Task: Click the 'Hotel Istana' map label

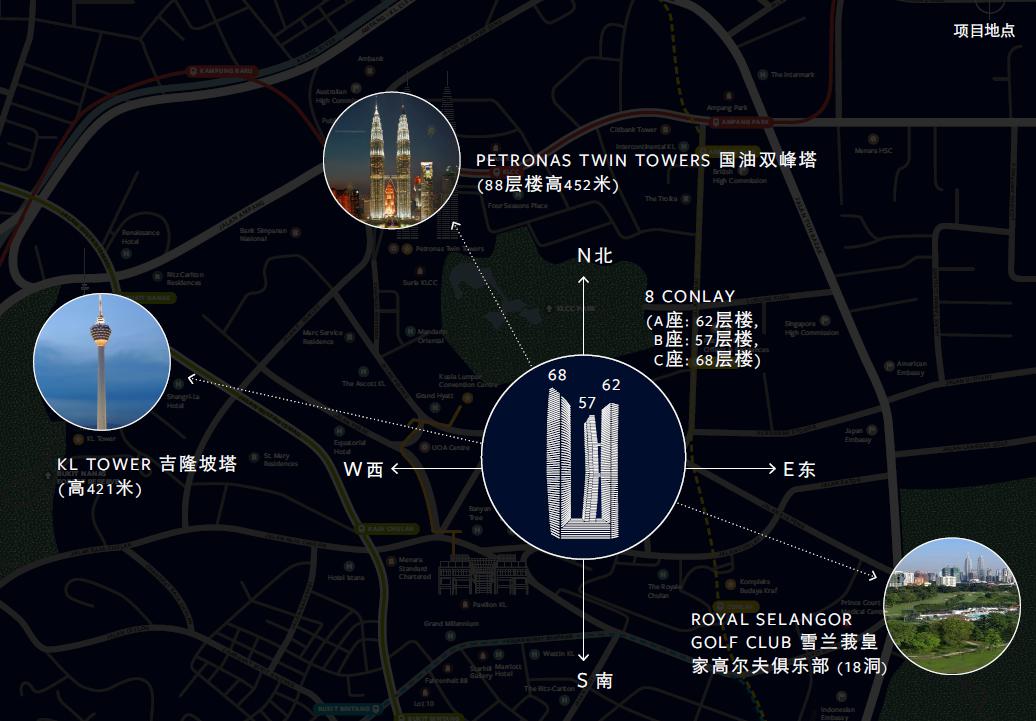Action: point(346,578)
